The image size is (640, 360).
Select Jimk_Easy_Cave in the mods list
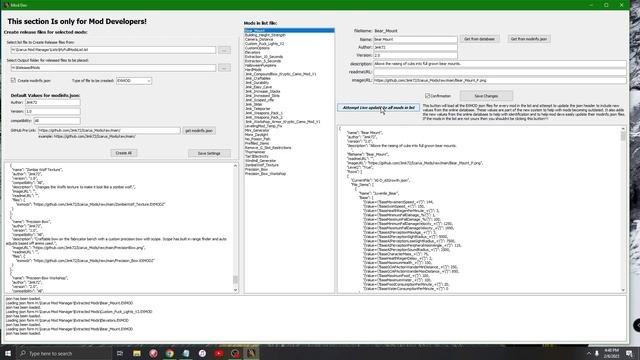[289, 87]
